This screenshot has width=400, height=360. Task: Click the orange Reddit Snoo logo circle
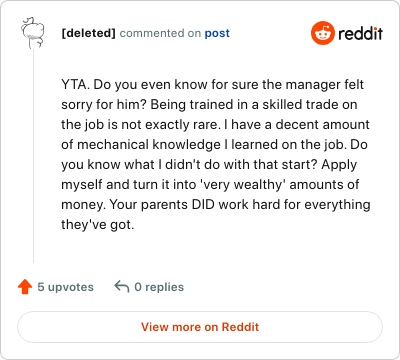[x=322, y=33]
